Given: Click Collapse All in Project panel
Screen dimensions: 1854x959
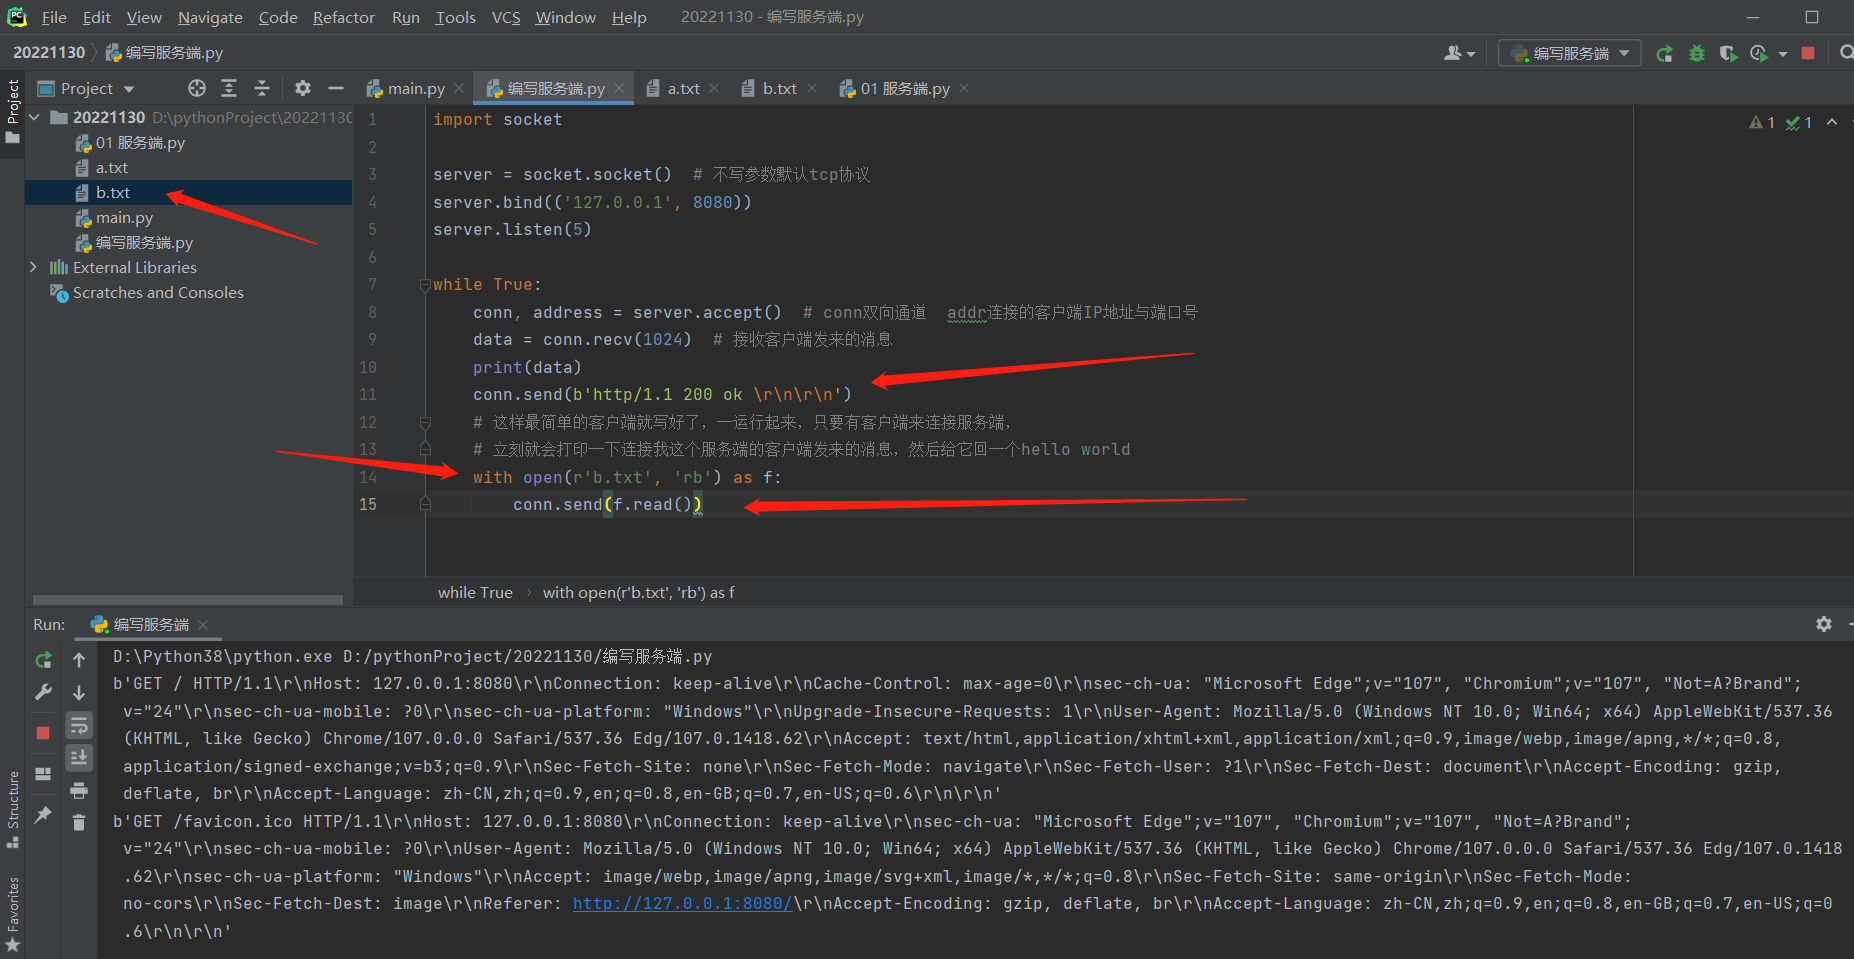Looking at the screenshot, I should (x=262, y=88).
